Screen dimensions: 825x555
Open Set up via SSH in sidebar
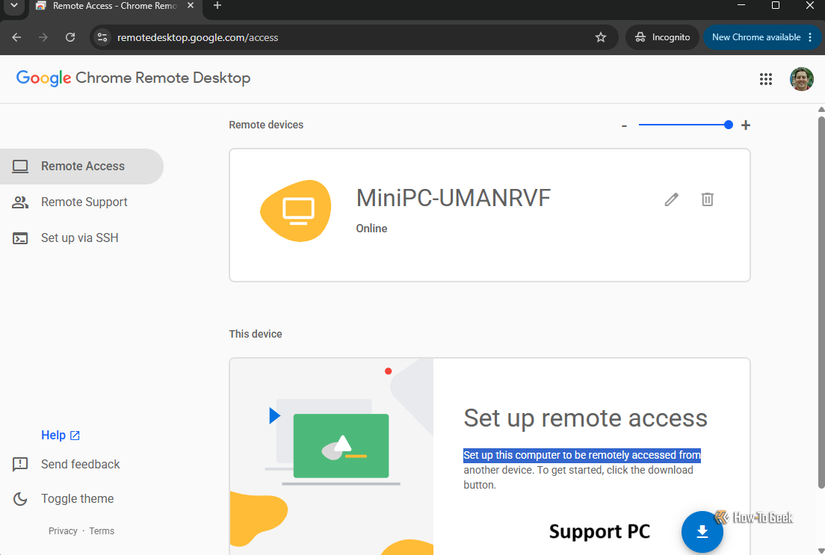coord(82,238)
